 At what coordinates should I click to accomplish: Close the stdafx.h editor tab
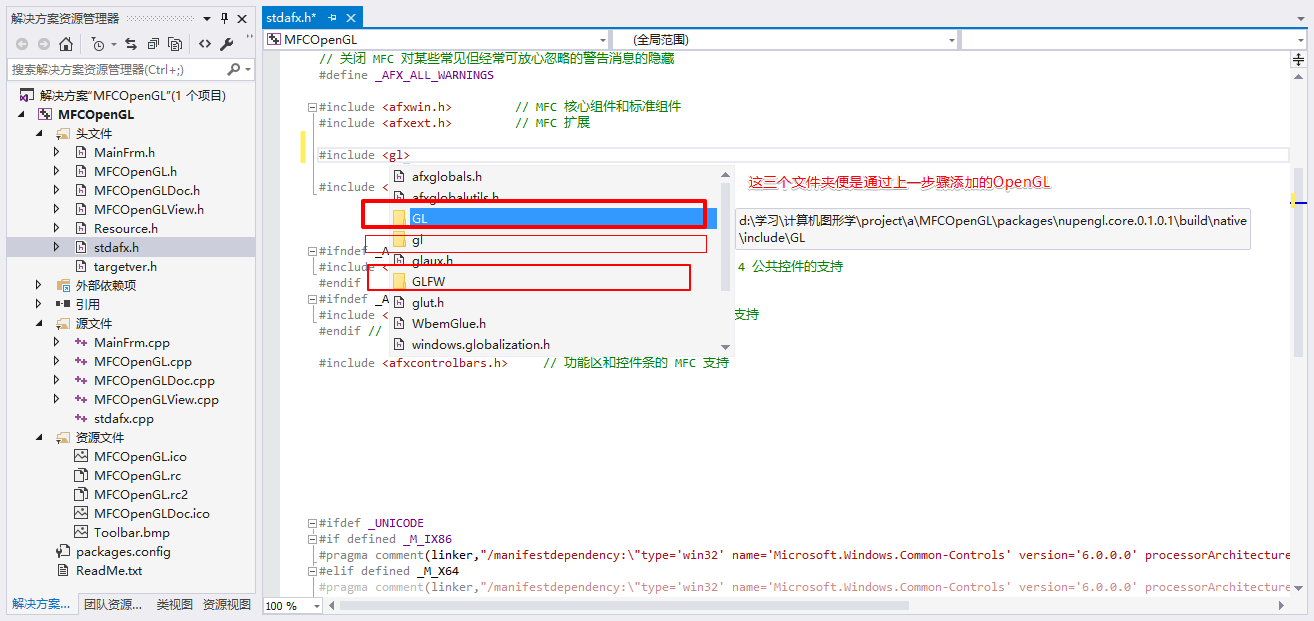(x=350, y=17)
